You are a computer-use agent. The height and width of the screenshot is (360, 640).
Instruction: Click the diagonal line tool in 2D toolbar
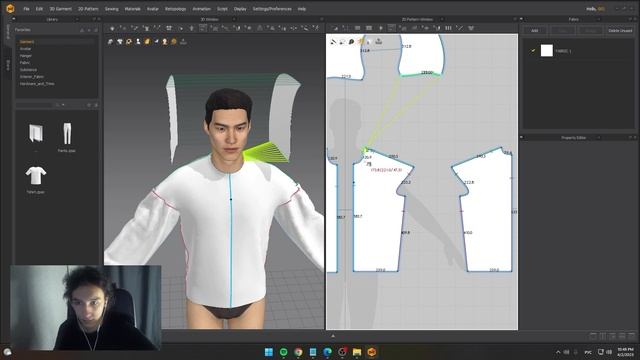point(460,28)
